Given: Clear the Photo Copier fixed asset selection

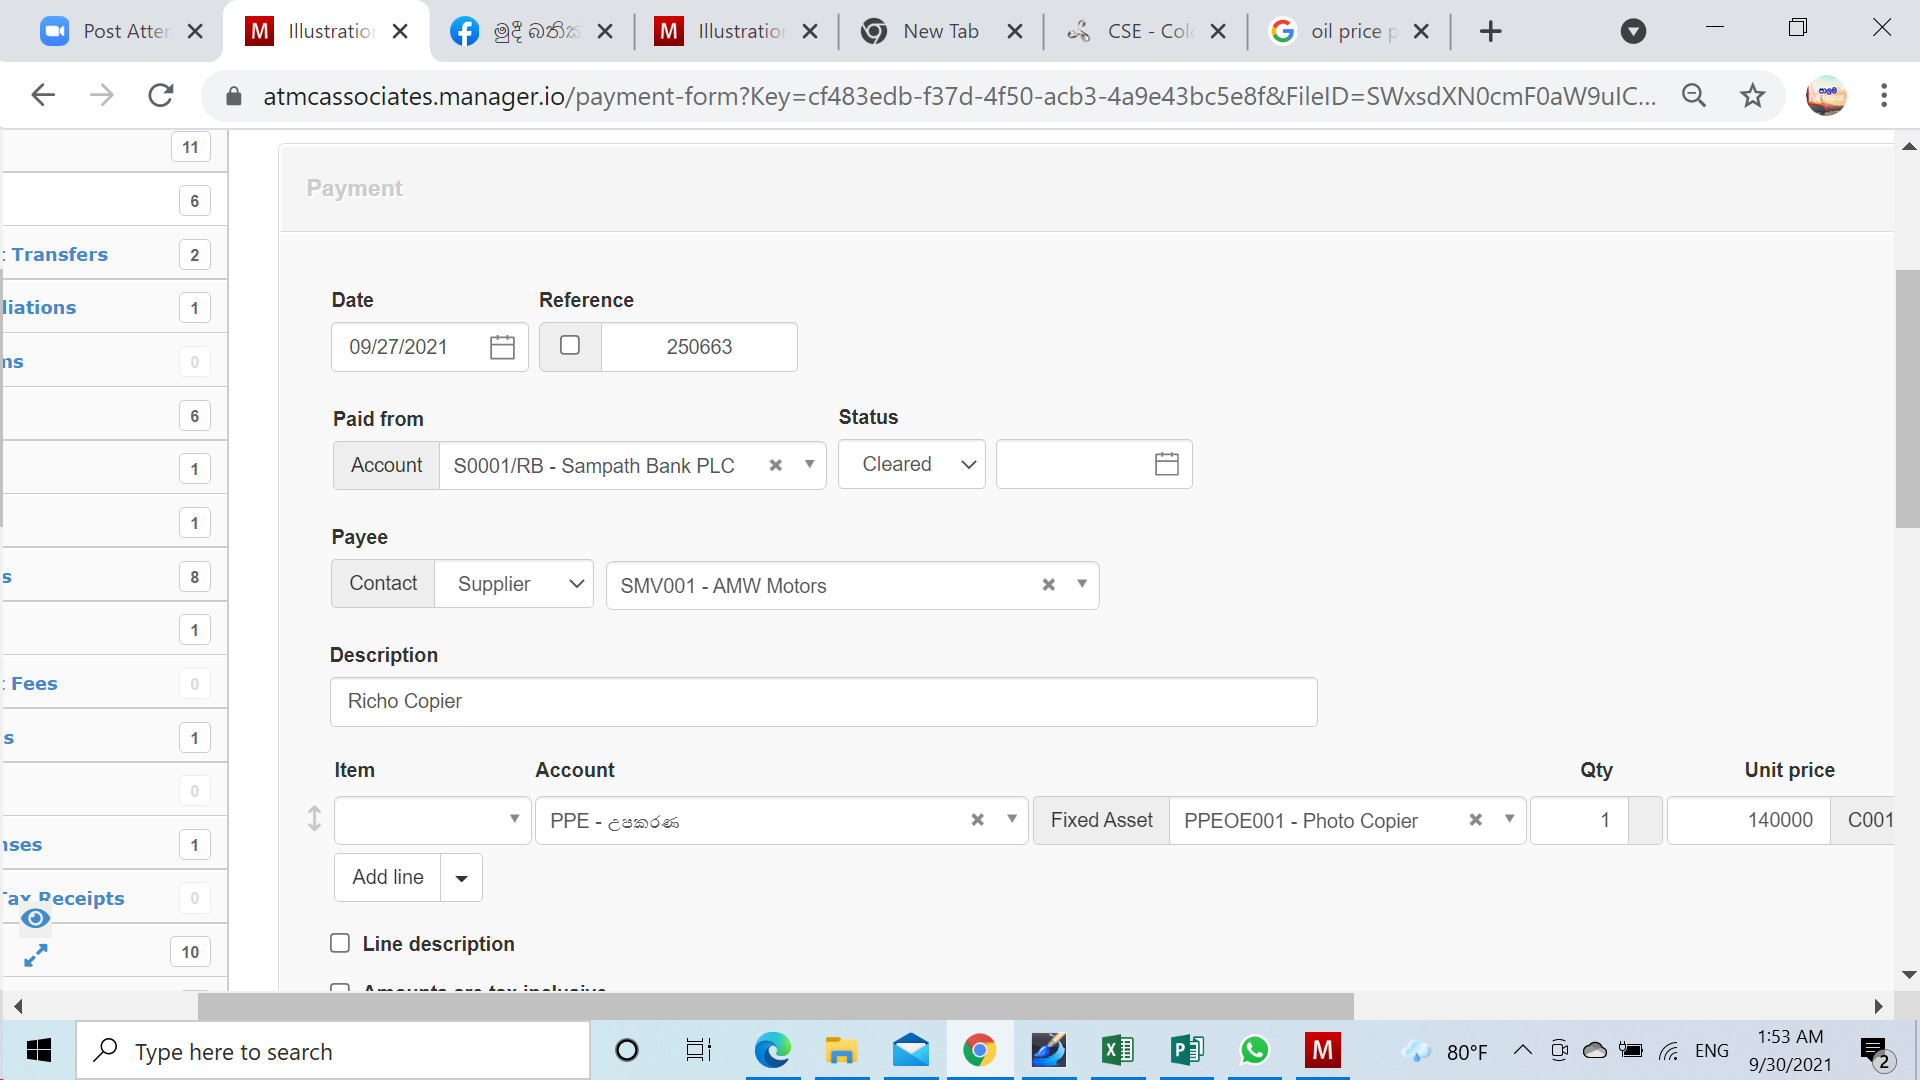Looking at the screenshot, I should coord(1475,820).
